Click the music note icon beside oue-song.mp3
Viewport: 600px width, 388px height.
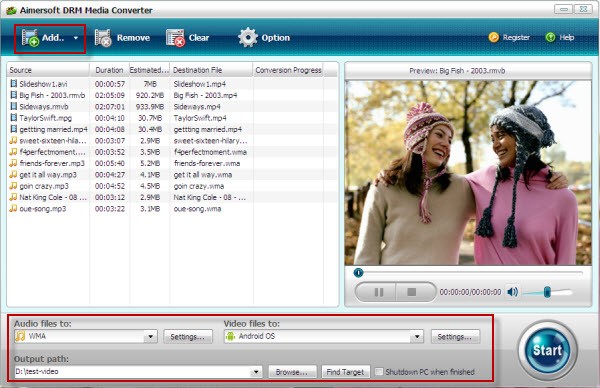13,209
